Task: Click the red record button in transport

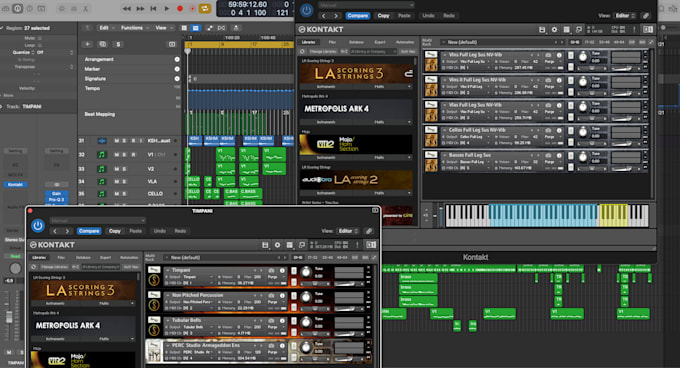Action: point(180,8)
